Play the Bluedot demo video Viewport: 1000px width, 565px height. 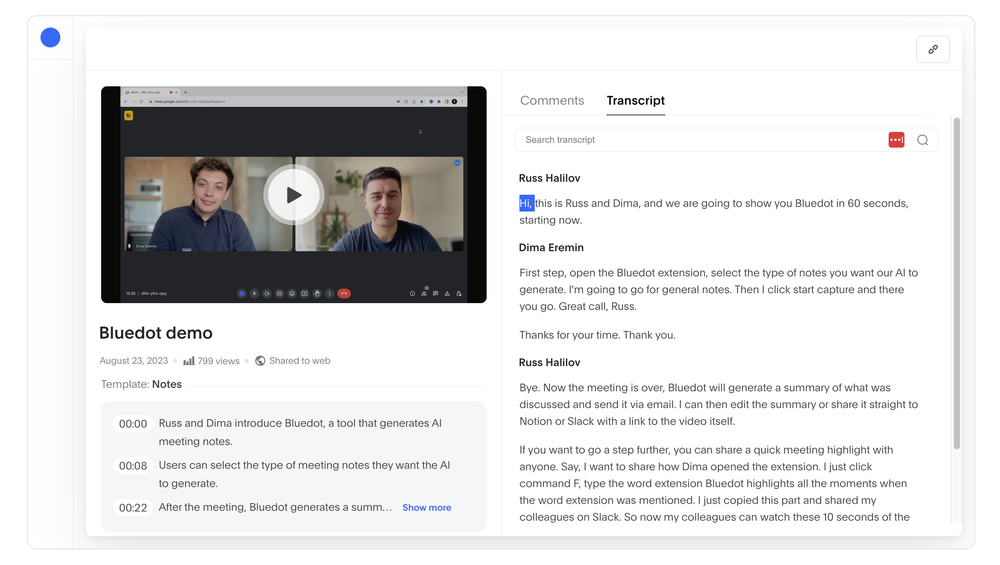pos(293,195)
